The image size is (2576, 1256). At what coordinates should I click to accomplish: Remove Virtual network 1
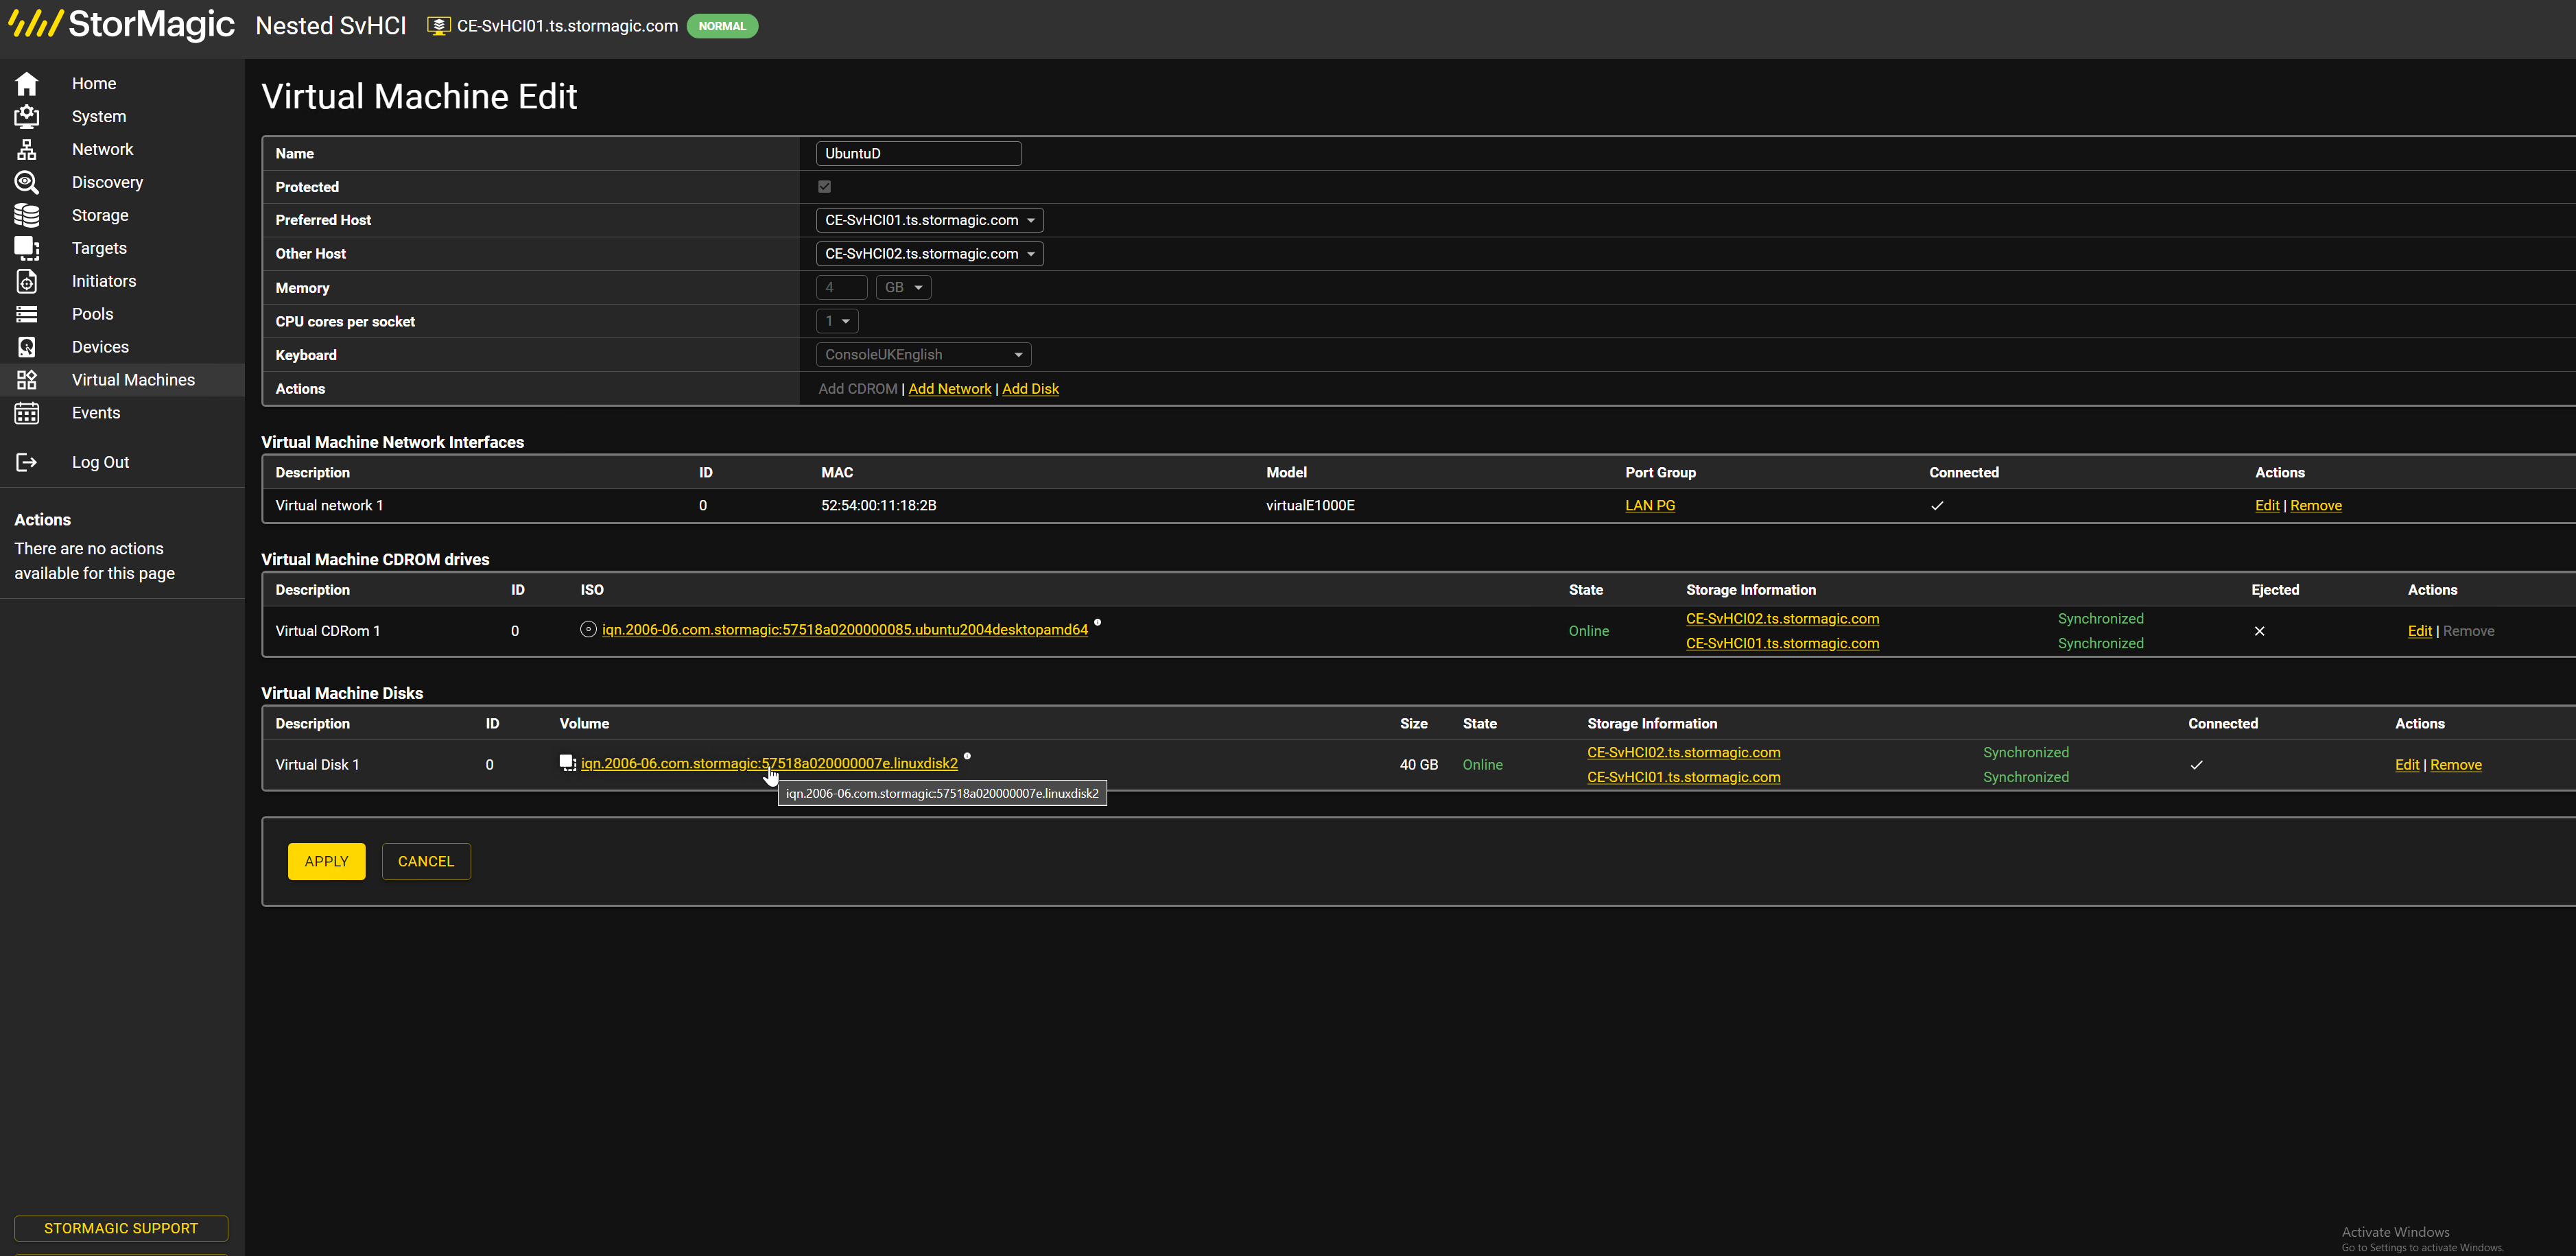pyautogui.click(x=2316, y=506)
